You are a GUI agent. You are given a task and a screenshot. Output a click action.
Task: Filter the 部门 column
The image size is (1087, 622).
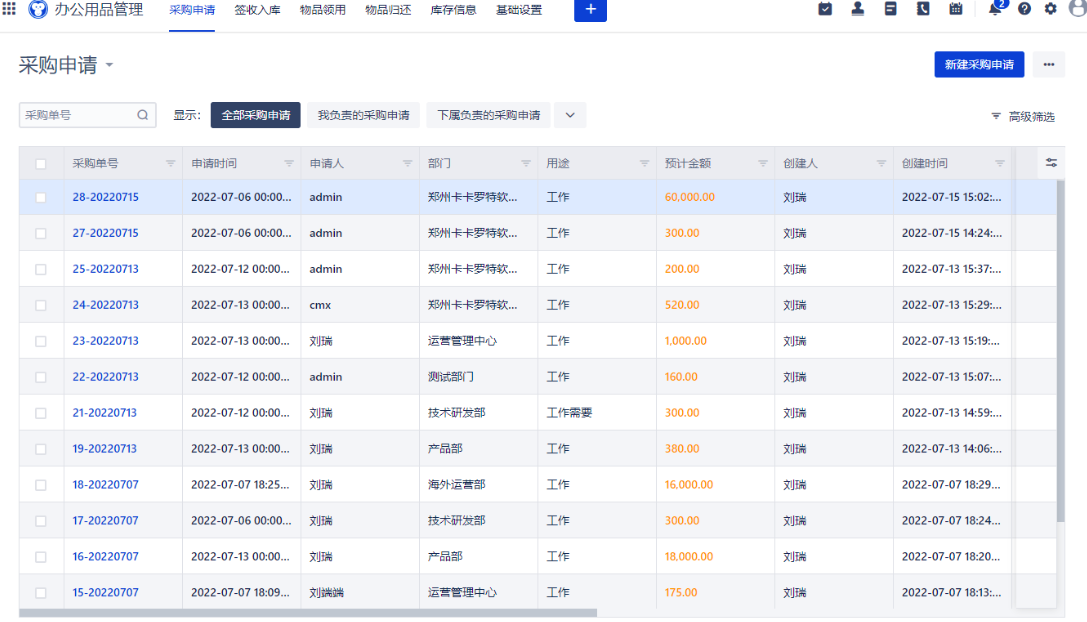[x=525, y=164]
